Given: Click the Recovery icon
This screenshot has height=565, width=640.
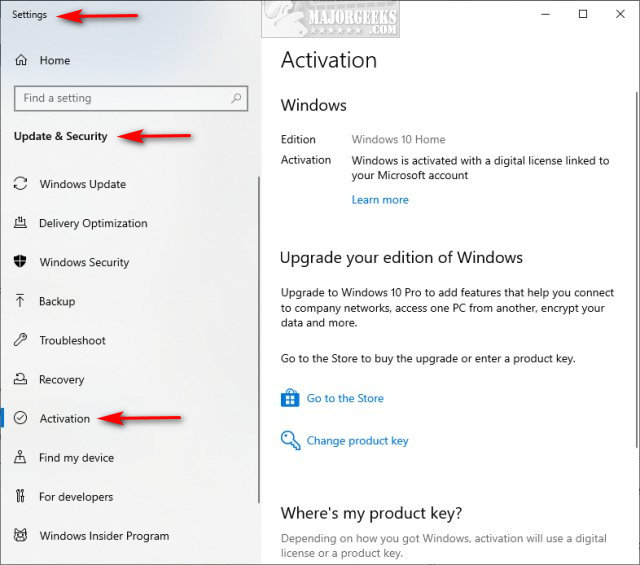Looking at the screenshot, I should tap(20, 379).
